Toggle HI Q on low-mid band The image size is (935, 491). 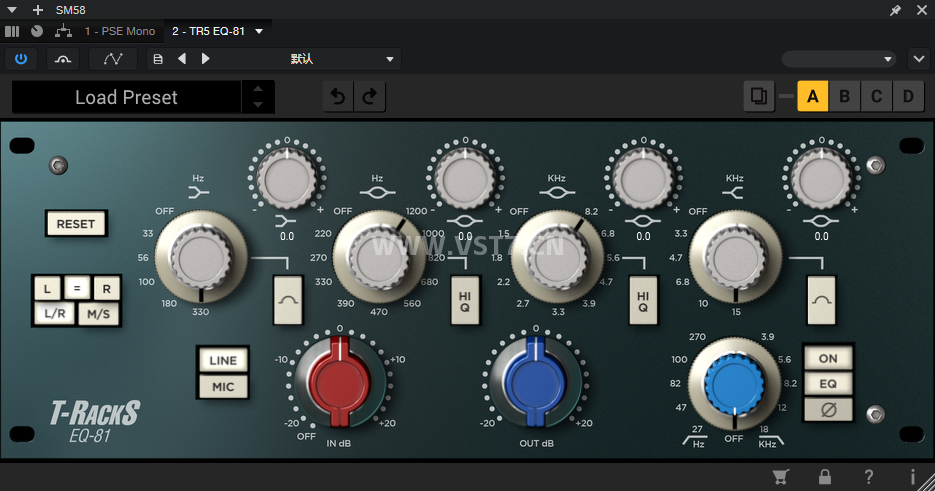click(x=465, y=300)
